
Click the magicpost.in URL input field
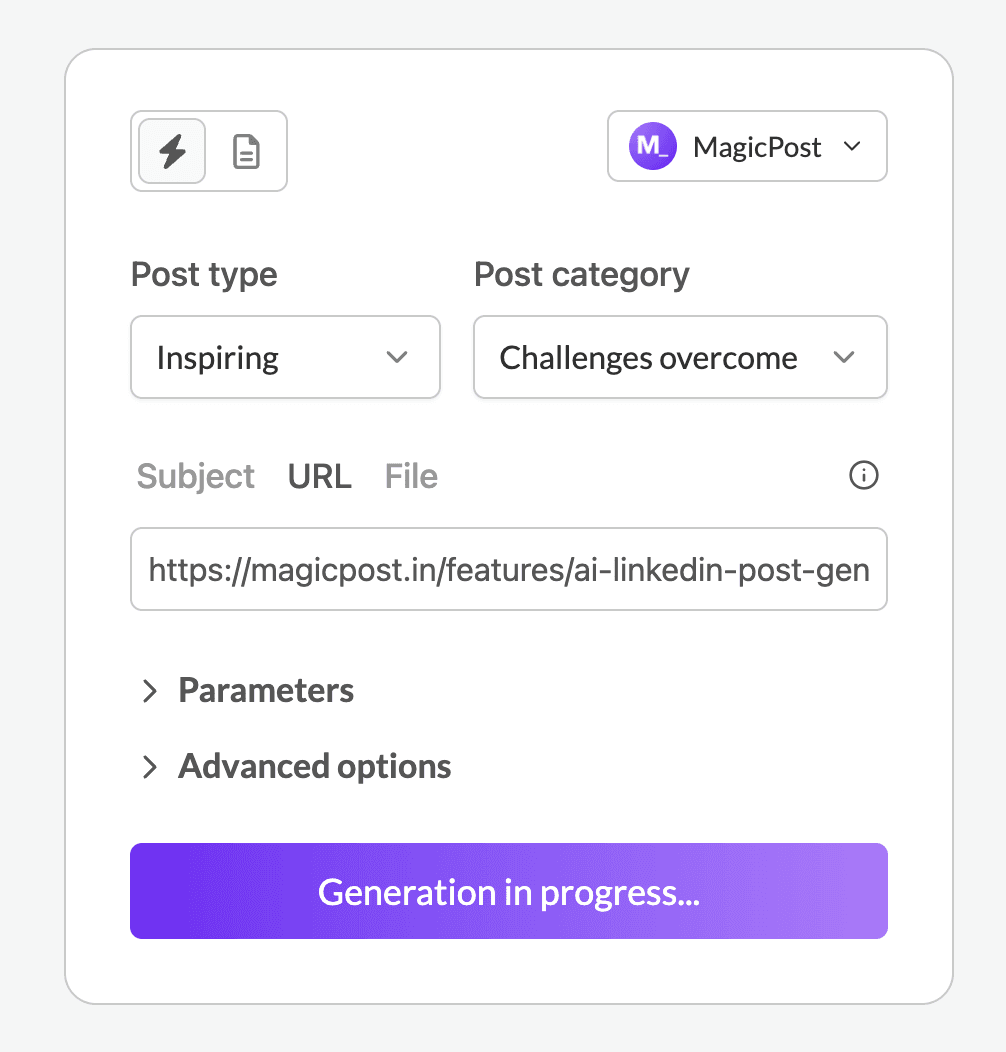(509, 569)
